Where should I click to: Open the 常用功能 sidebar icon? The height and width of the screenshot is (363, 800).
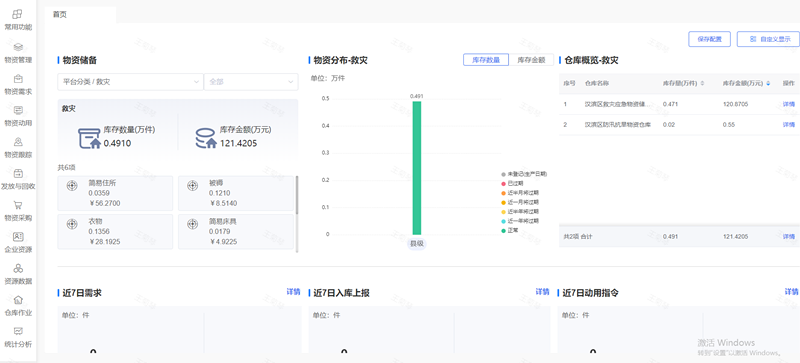[18, 14]
